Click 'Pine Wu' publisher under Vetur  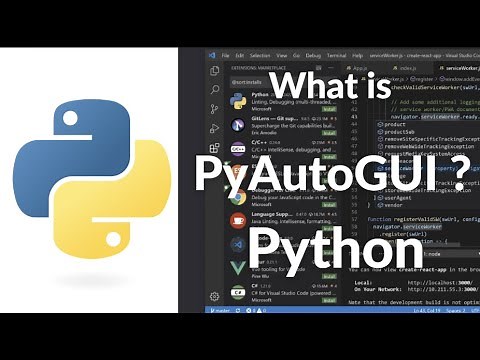[260, 276]
